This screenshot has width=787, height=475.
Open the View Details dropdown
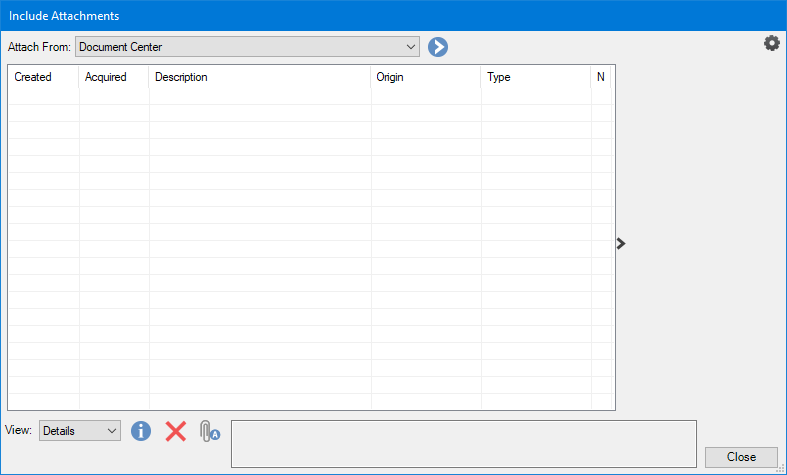(x=80, y=431)
